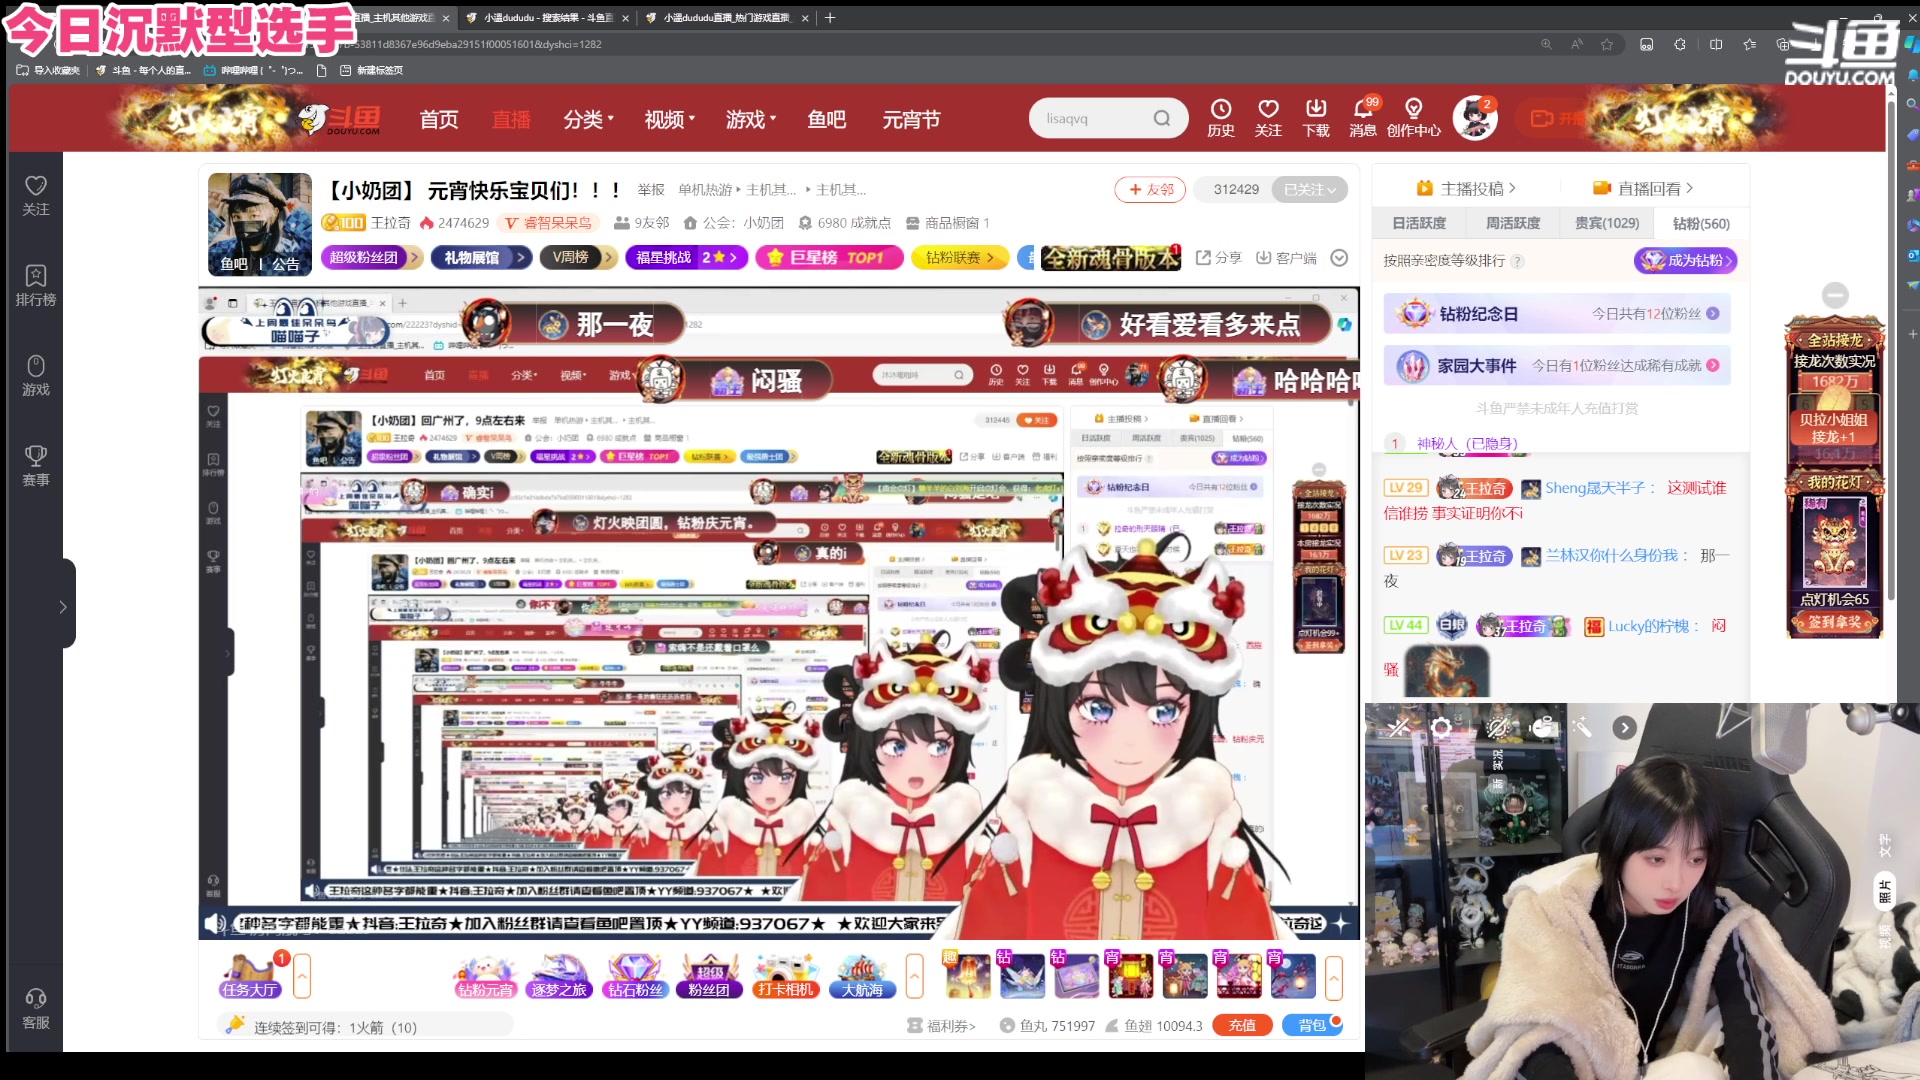Switch to the 日活跃度 tab
Viewport: 1920px width, 1080px height.
[1419, 223]
